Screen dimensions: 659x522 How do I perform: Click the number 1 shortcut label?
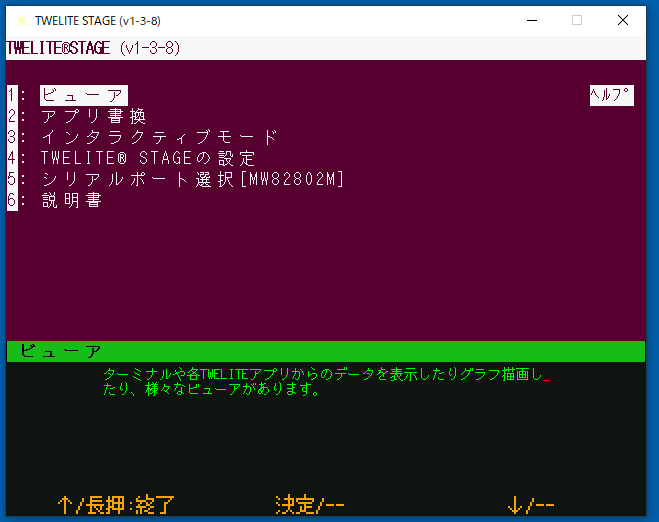12,95
